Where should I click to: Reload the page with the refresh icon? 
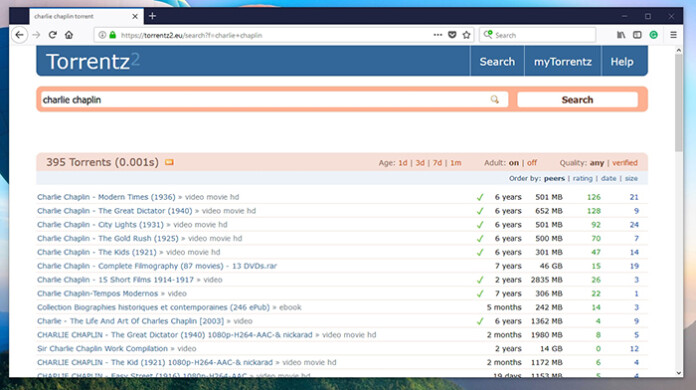52,35
